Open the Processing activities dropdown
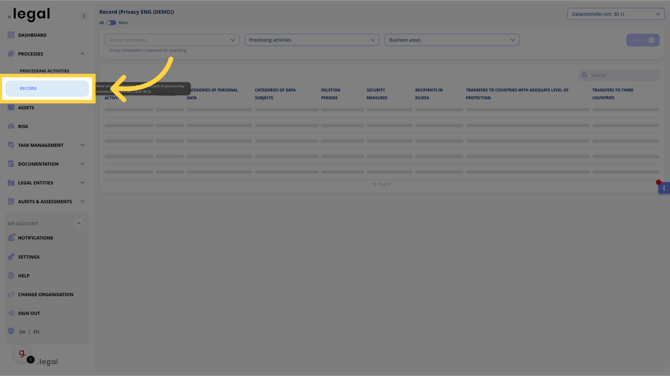 click(x=312, y=40)
